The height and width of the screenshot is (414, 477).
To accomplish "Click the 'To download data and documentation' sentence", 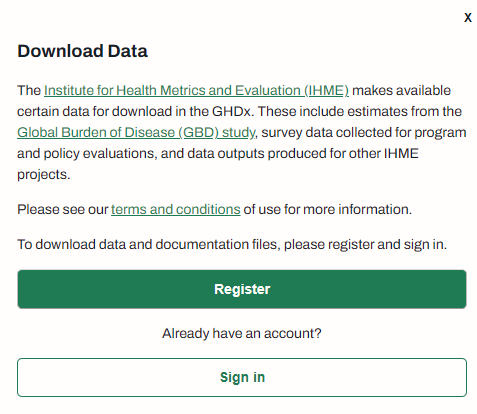I will [232, 244].
